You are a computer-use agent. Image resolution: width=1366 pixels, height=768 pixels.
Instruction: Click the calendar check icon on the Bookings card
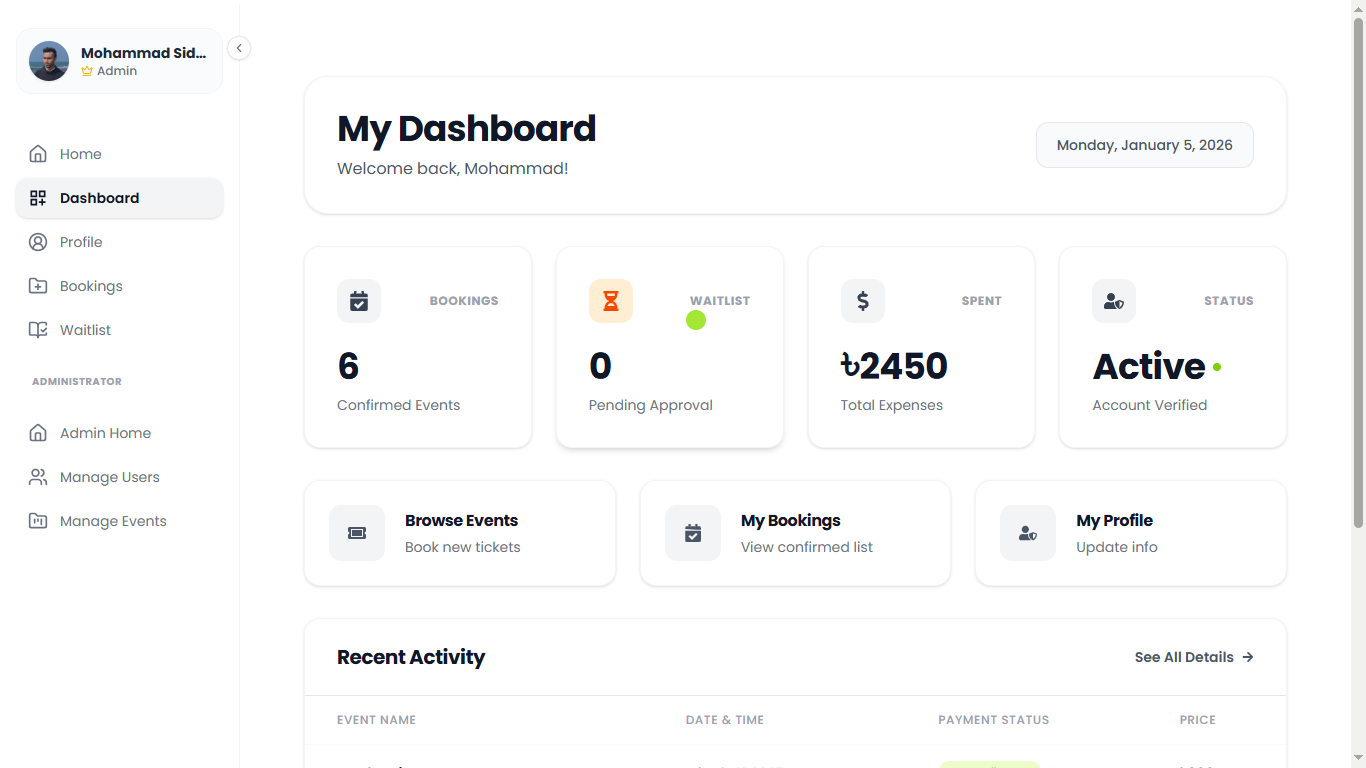coord(359,300)
